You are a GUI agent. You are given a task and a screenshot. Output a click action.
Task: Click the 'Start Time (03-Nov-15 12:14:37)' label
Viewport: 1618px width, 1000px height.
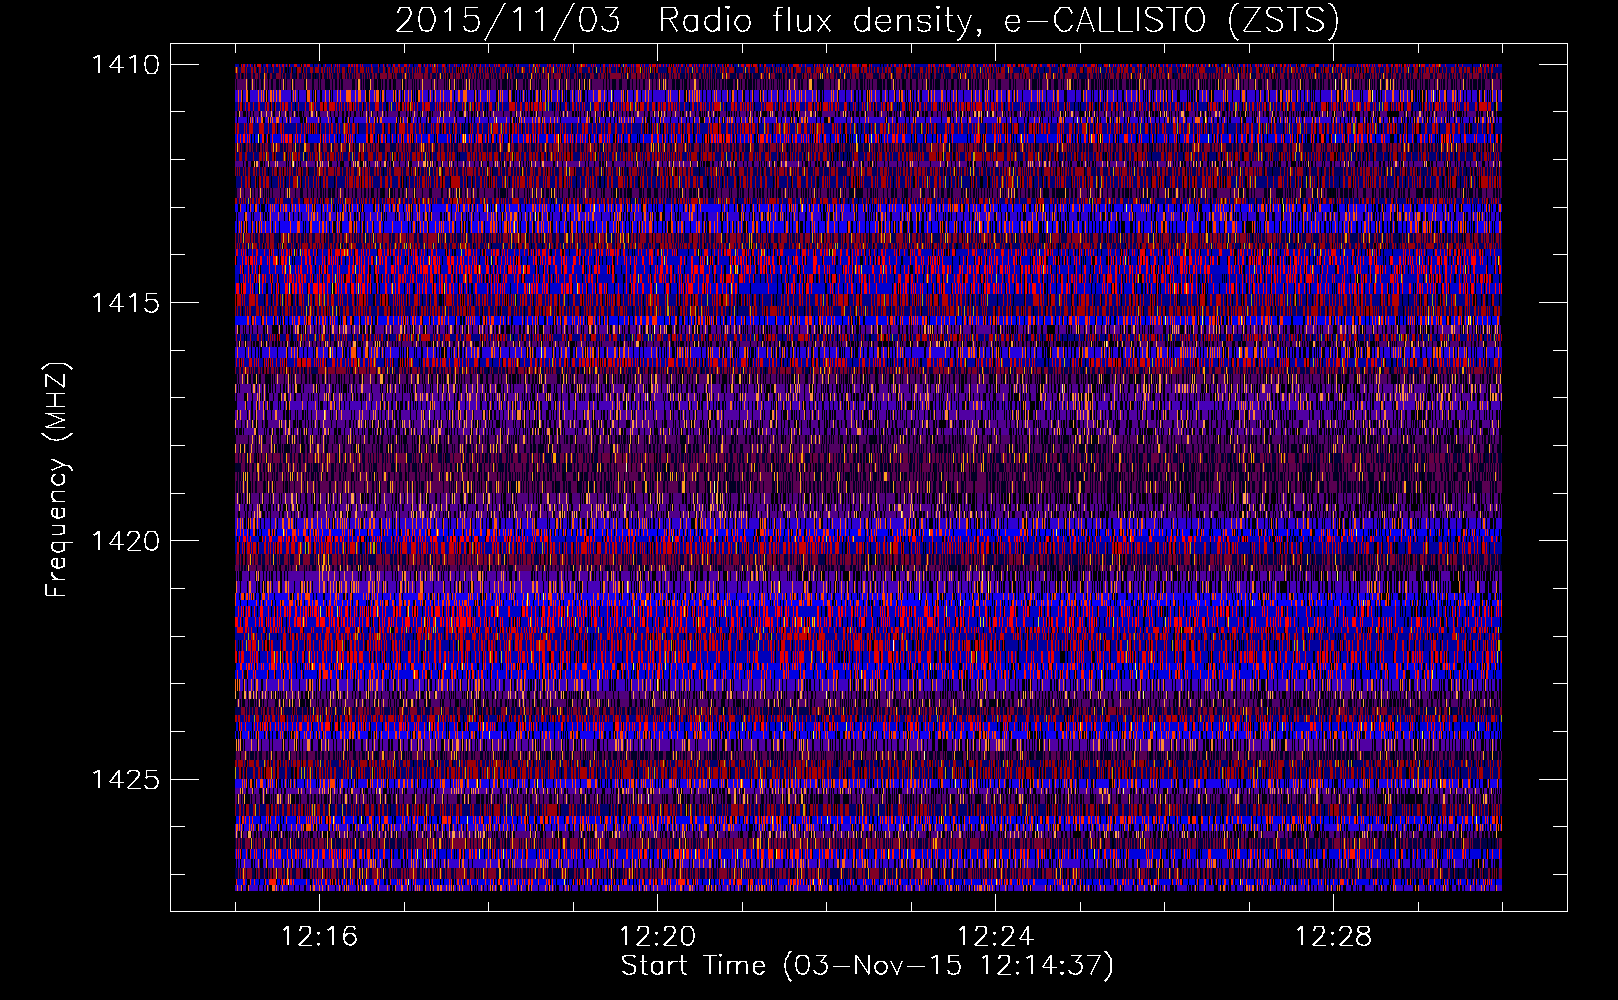[x=867, y=966]
